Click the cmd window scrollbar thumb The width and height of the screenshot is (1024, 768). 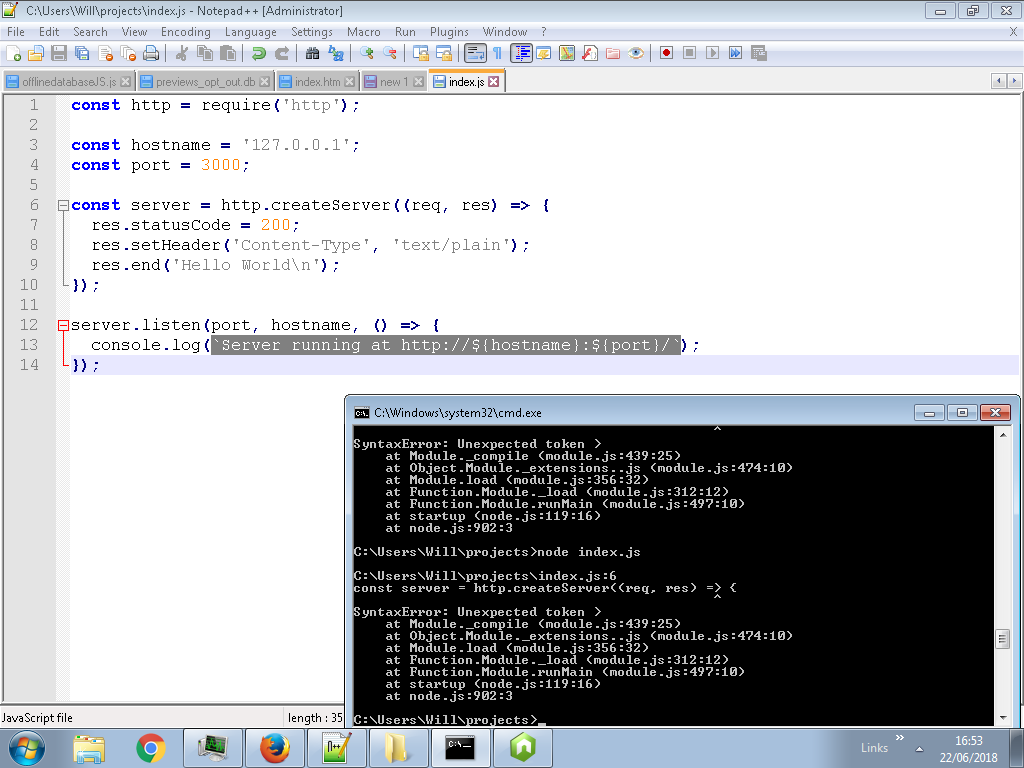(1003, 639)
